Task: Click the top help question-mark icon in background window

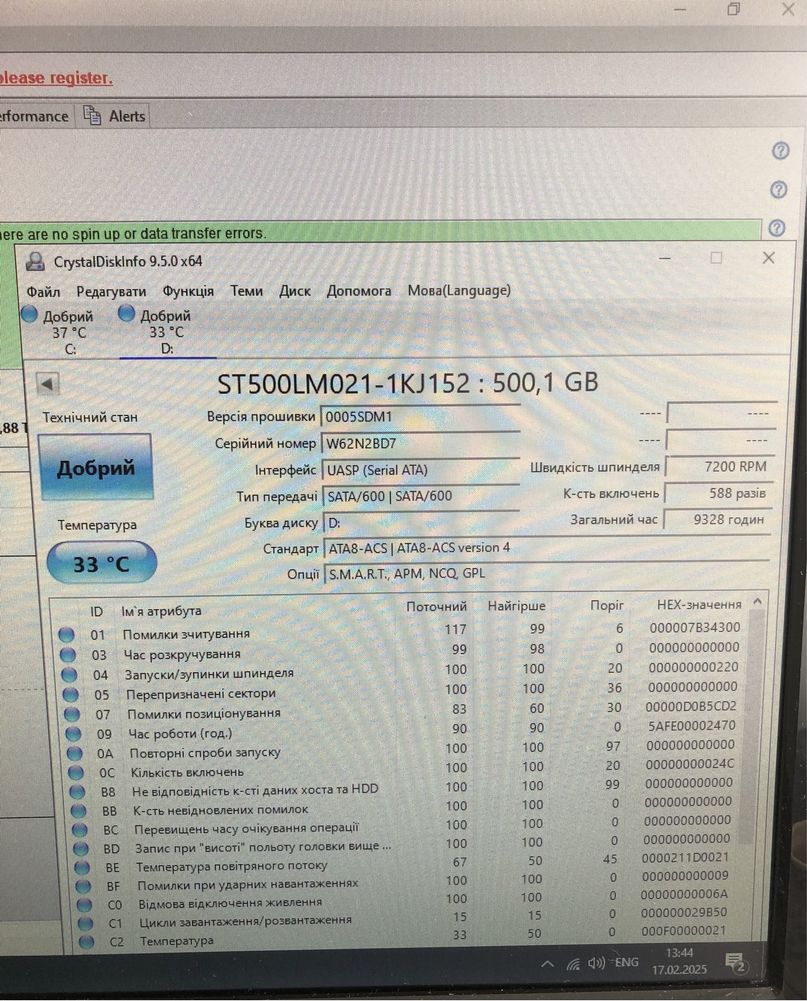Action: (x=780, y=151)
